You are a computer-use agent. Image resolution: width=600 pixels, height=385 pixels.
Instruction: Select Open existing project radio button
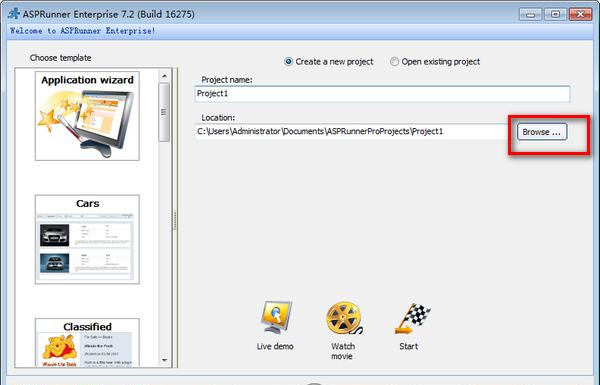(x=394, y=62)
